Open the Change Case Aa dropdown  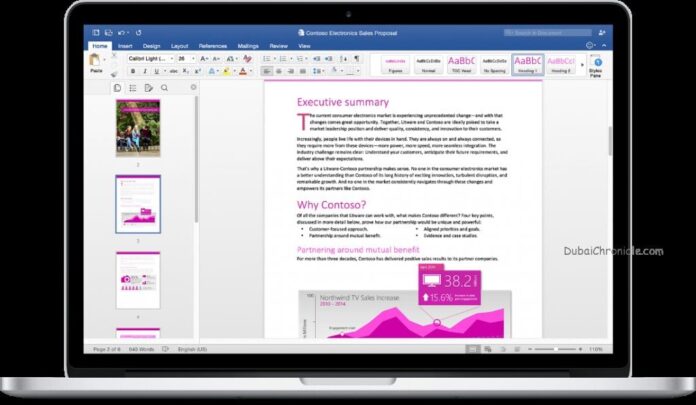232,59
